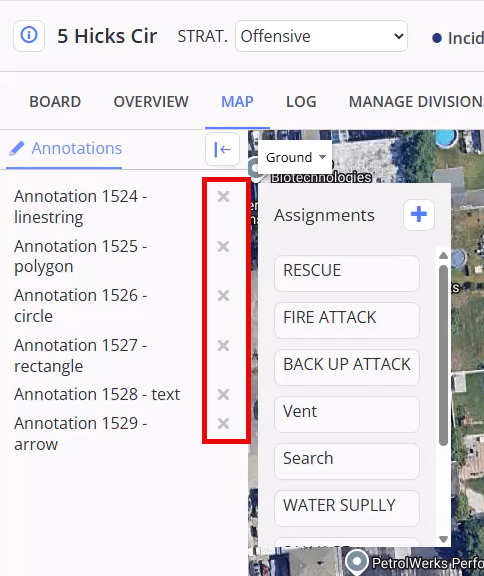The width and height of the screenshot is (484, 576).
Task: Switch to the BOARD tab
Action: 55,102
